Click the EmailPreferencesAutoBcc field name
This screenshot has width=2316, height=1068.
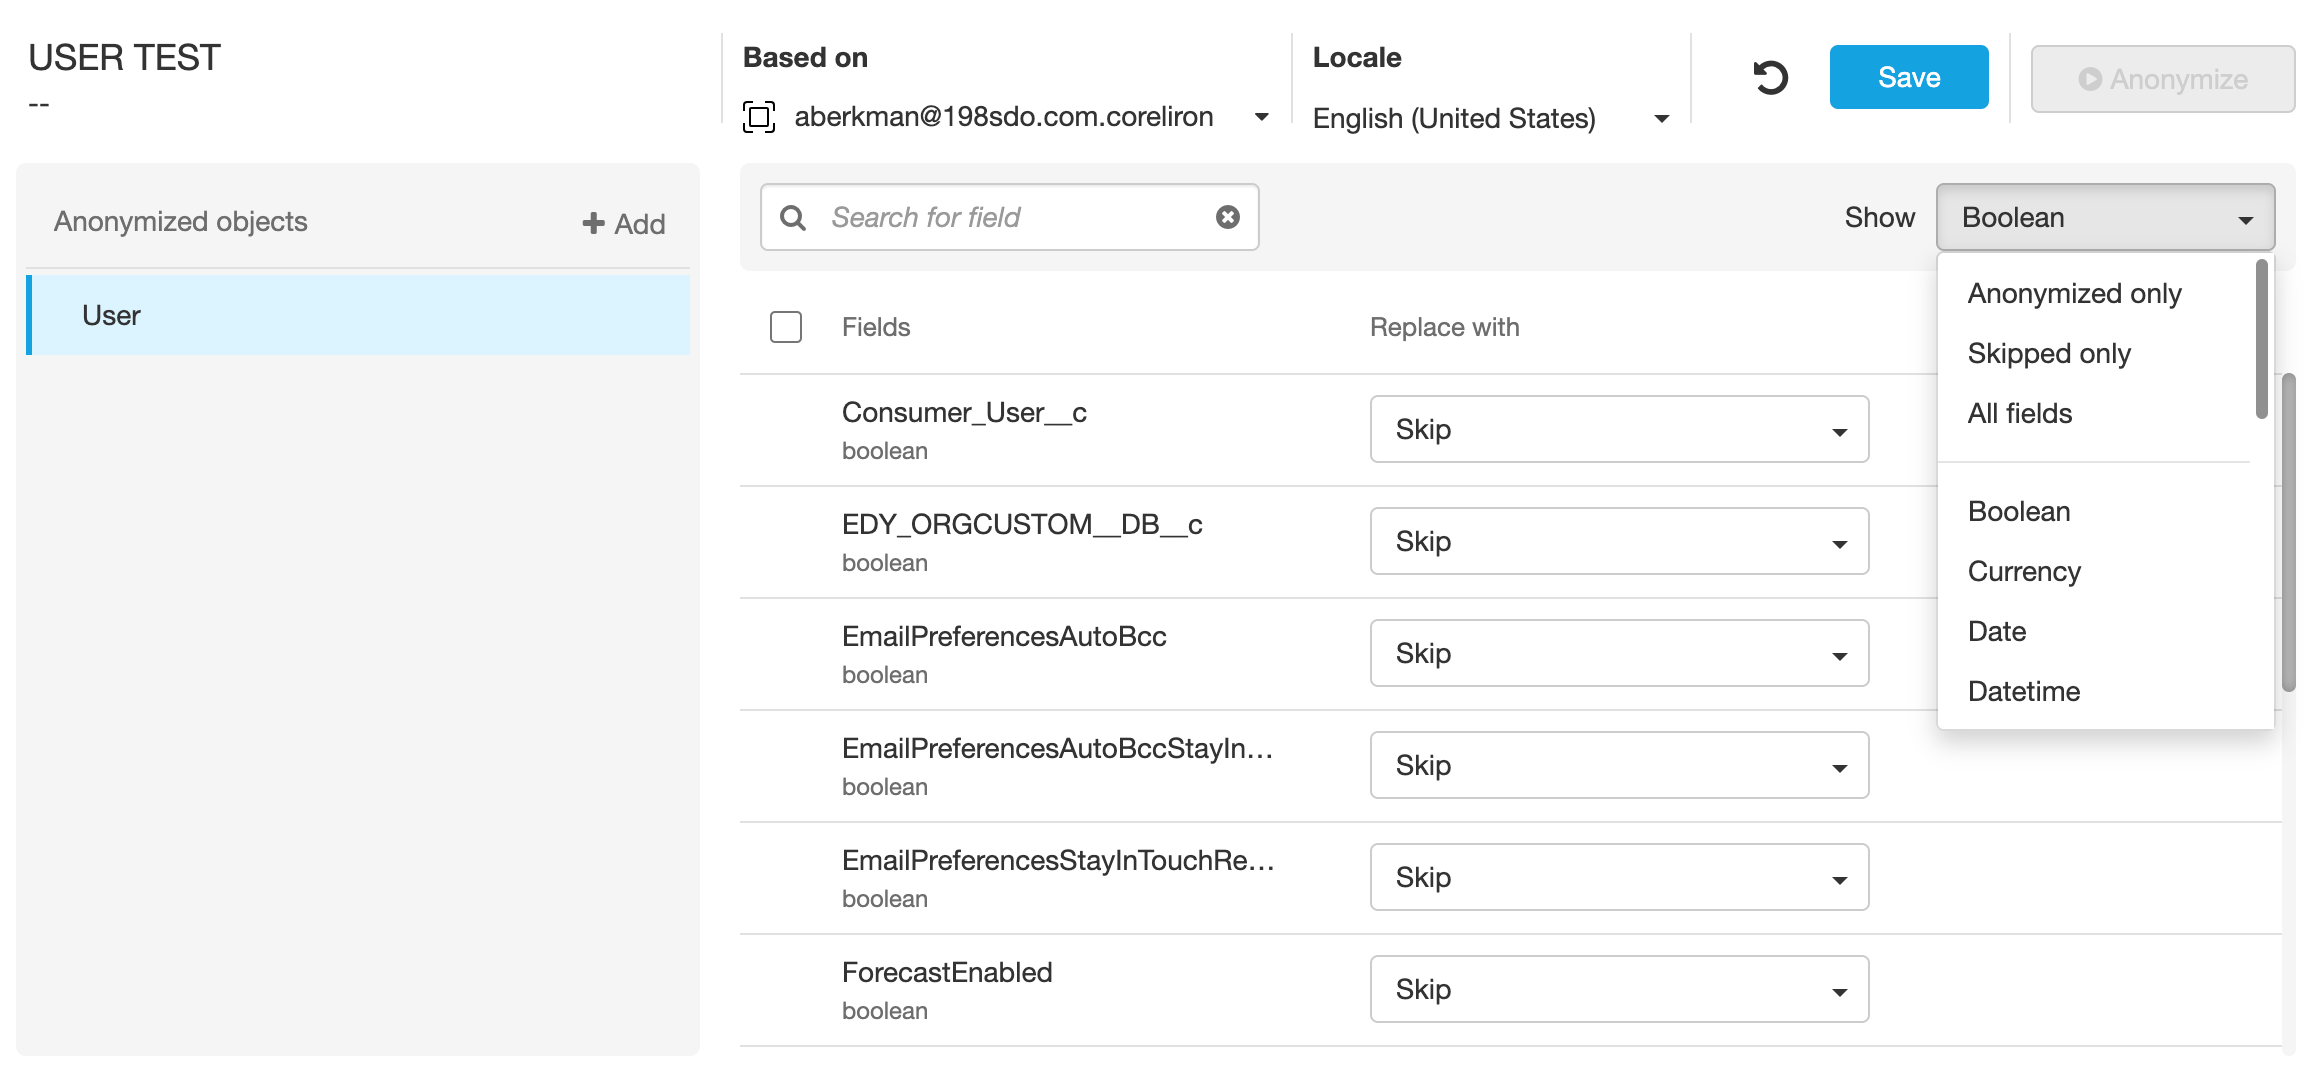[1004, 636]
